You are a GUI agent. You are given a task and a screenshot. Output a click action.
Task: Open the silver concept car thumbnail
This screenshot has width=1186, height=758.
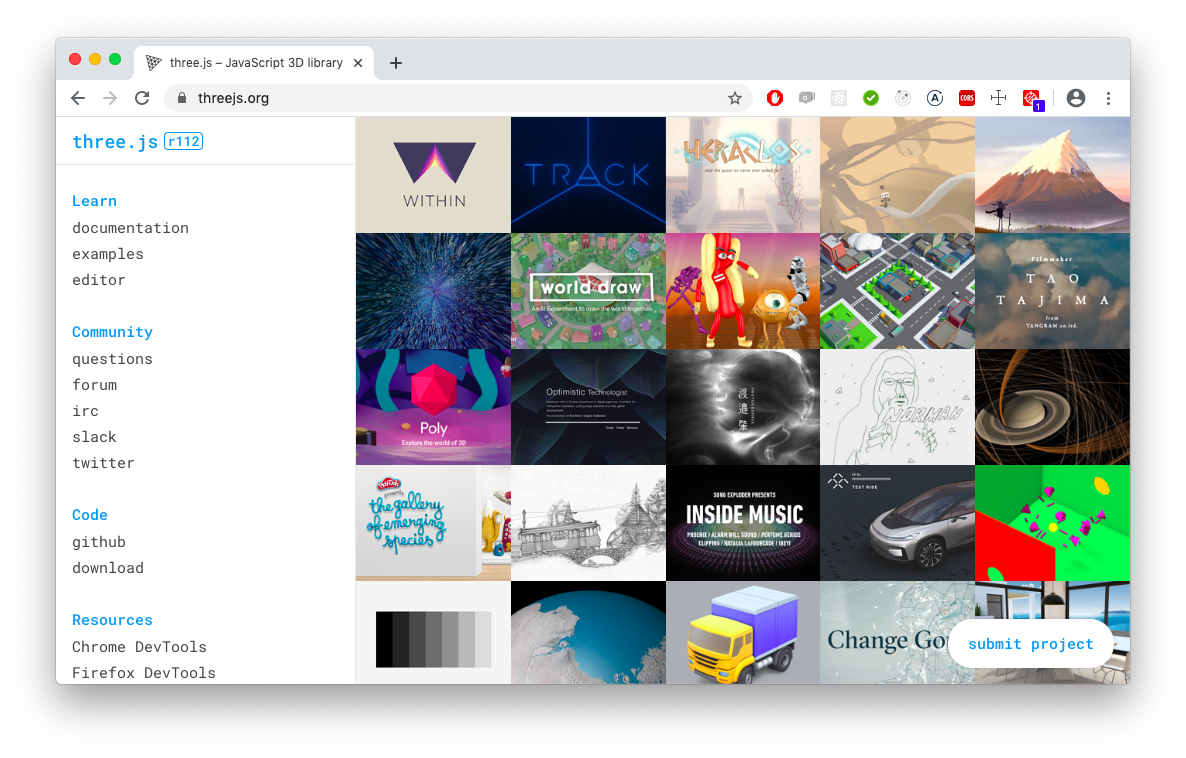pos(898,523)
